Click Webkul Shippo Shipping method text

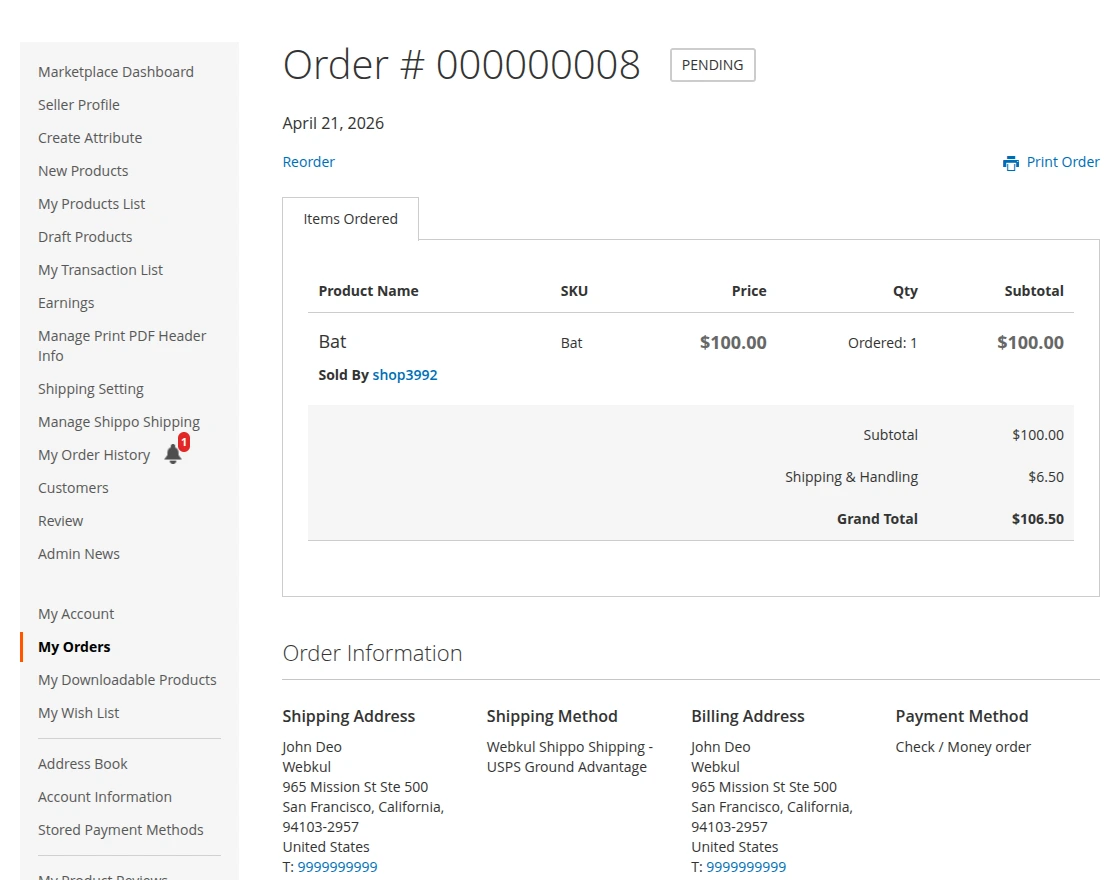569,757
